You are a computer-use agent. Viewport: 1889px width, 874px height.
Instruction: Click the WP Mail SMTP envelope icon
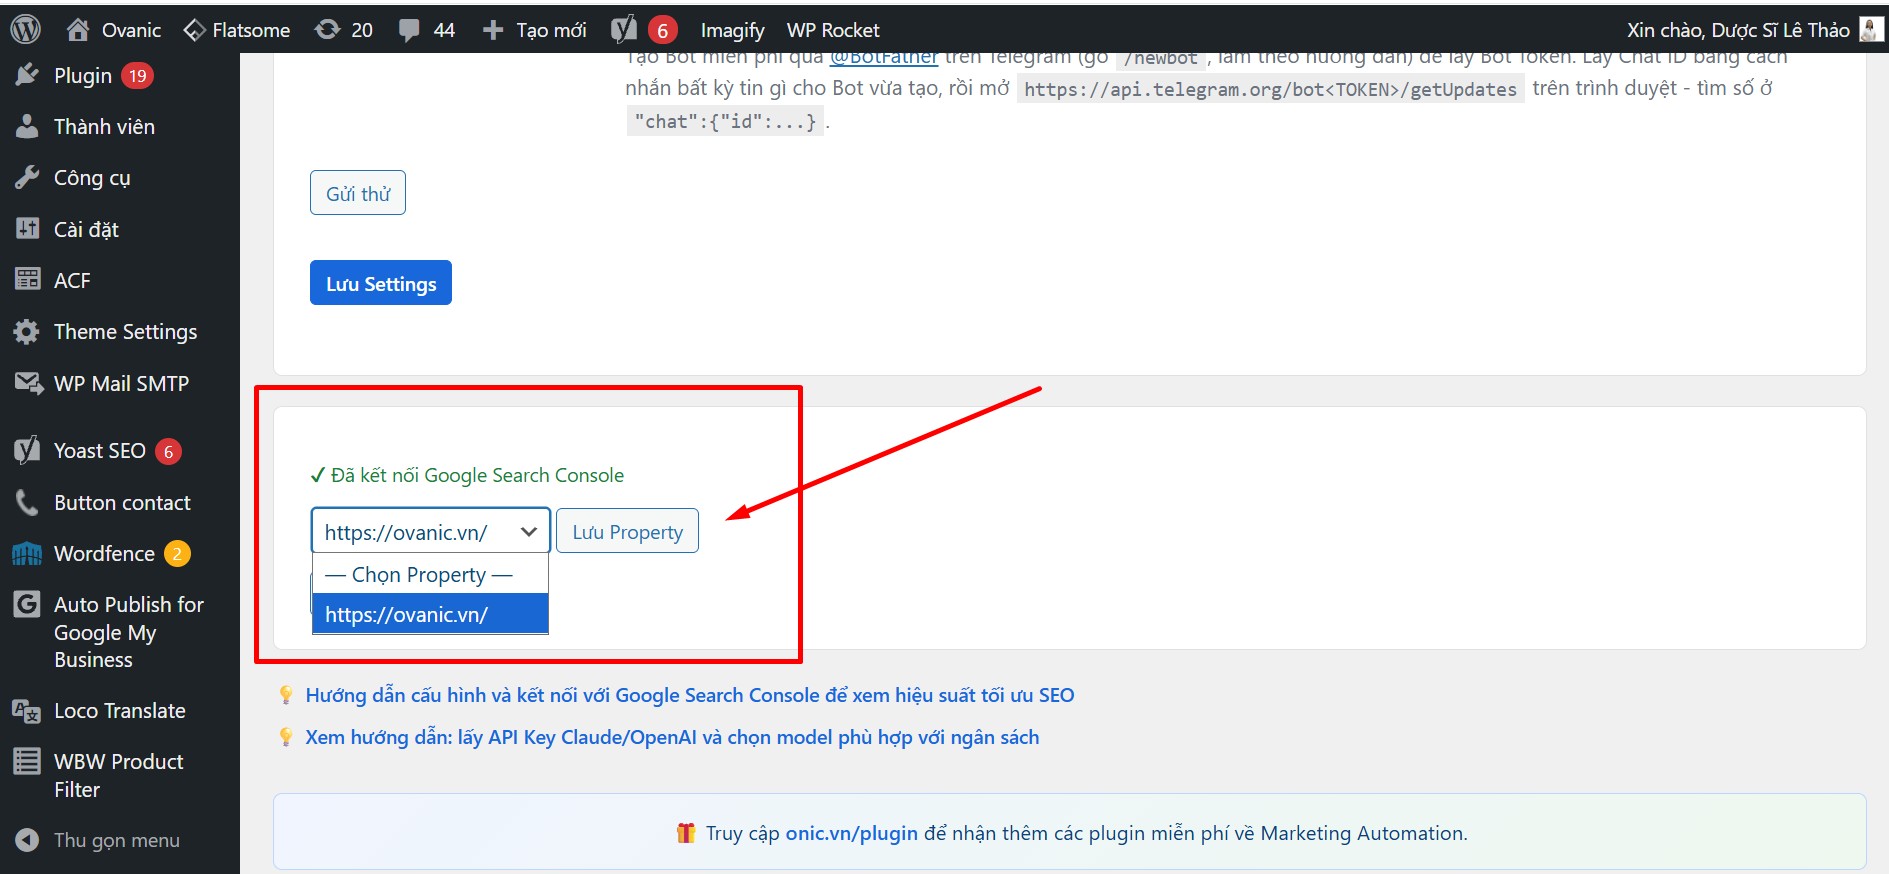click(x=27, y=383)
